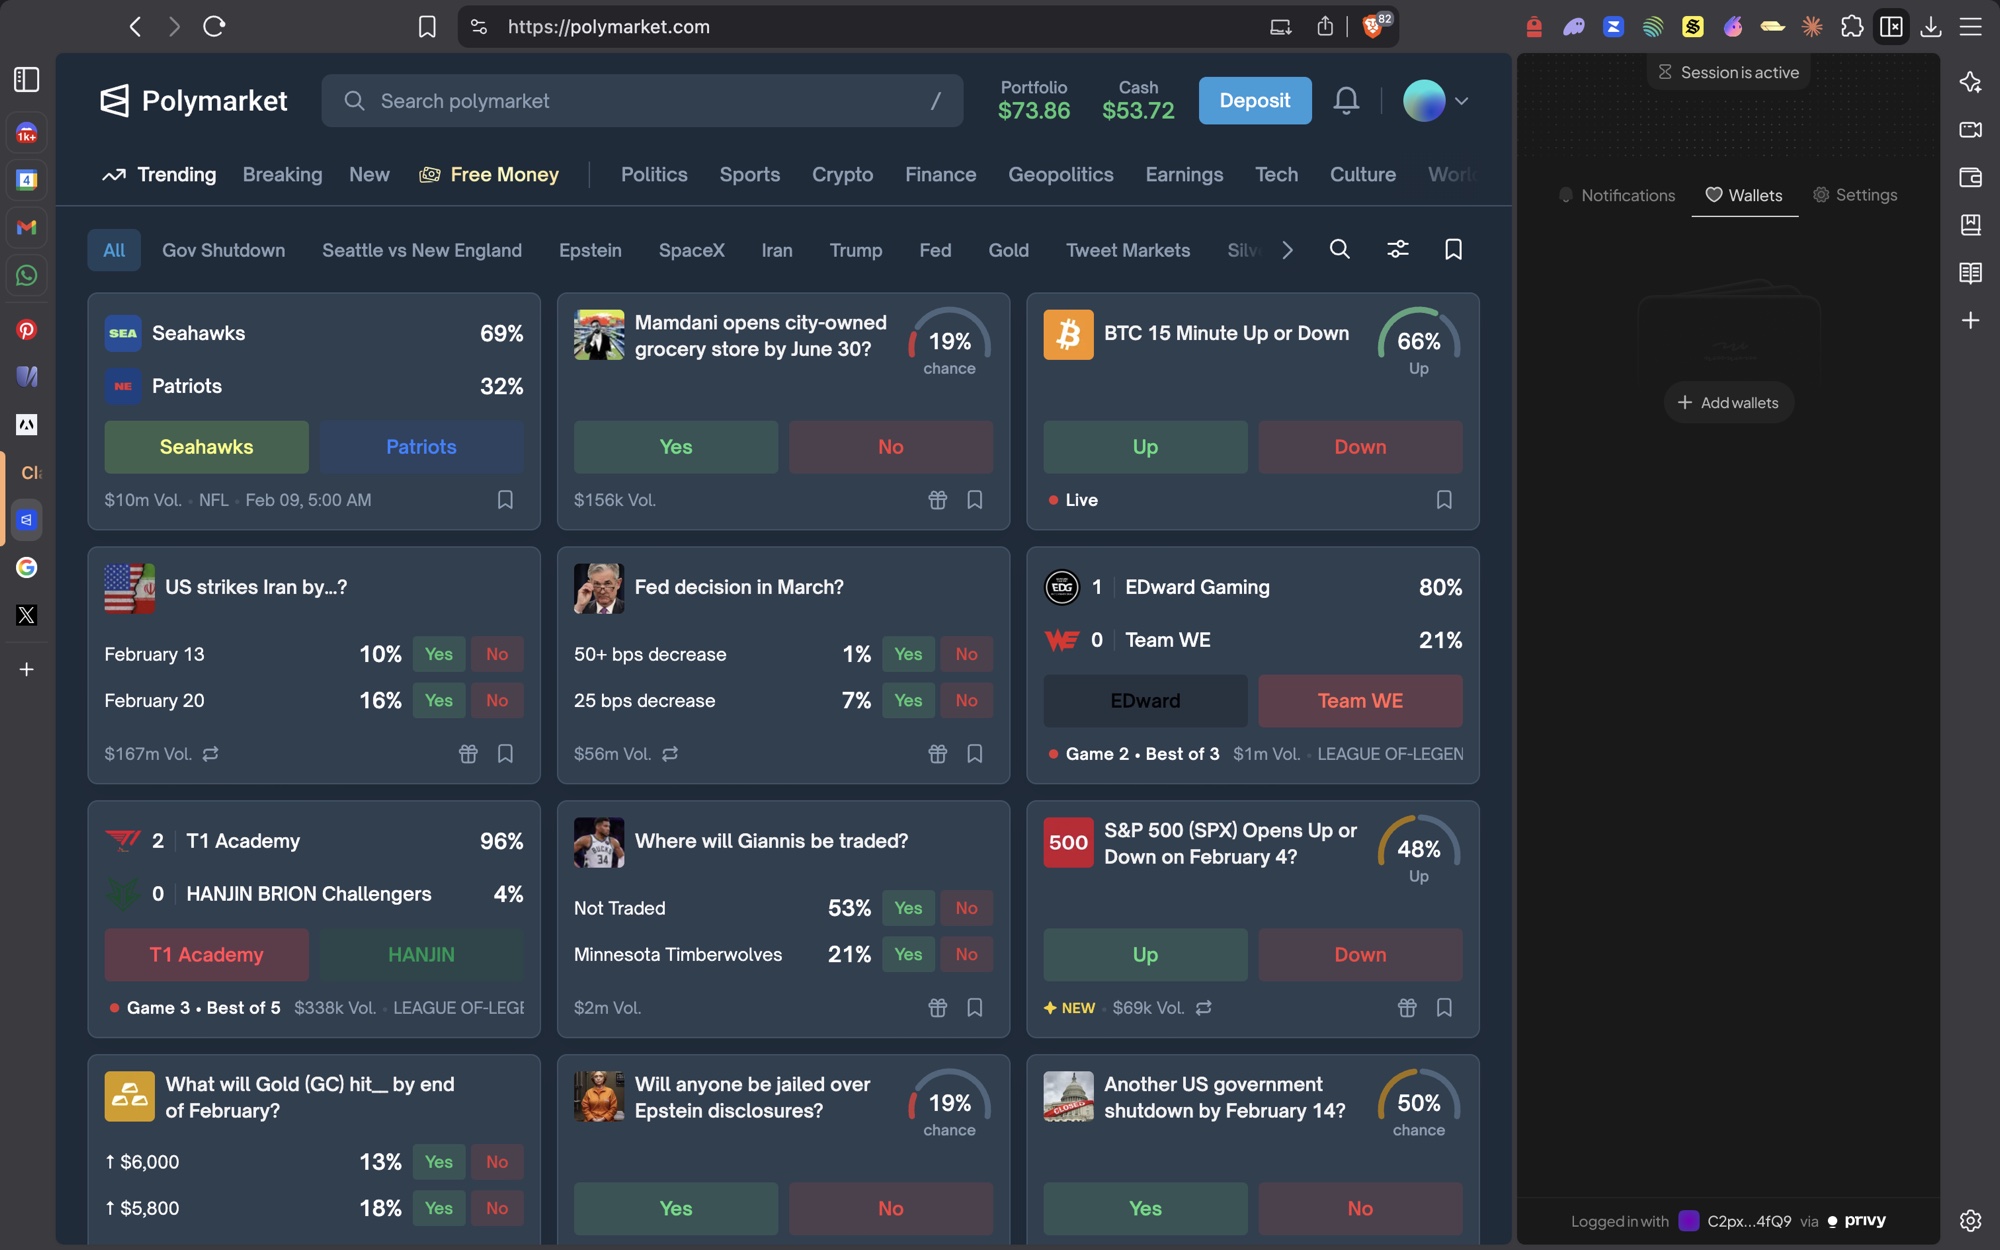The image size is (2000, 1250).
Task: Click the 48% Up gauge on S&P 500 market
Action: coord(1418,850)
